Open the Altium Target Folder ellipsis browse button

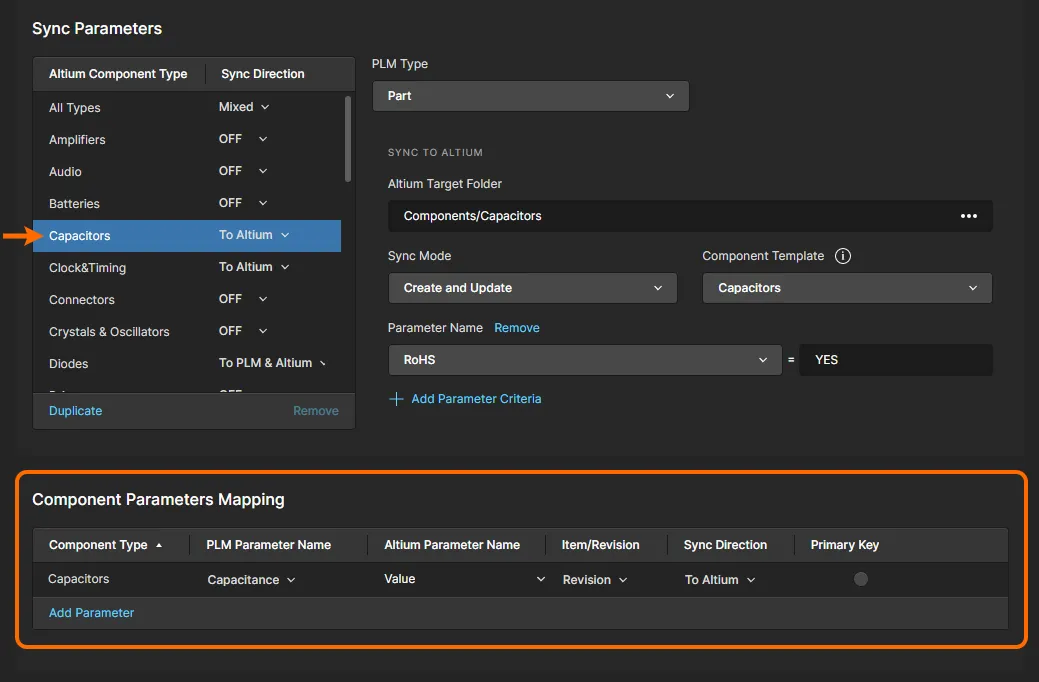click(x=968, y=216)
